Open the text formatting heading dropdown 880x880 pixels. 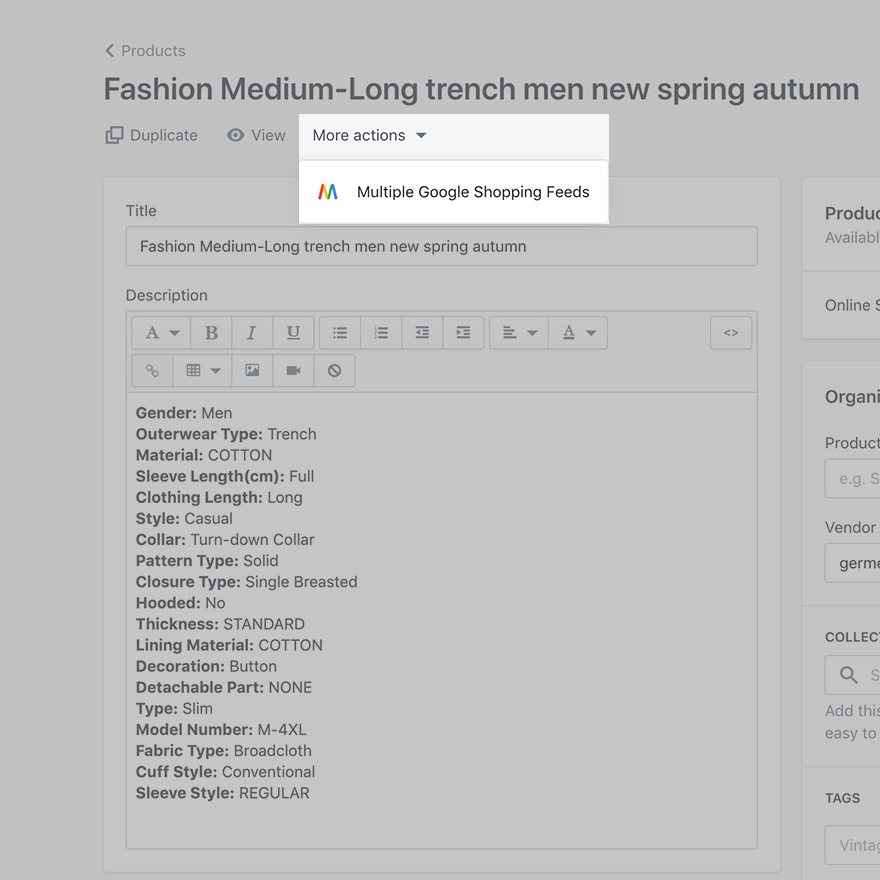[x=162, y=333]
